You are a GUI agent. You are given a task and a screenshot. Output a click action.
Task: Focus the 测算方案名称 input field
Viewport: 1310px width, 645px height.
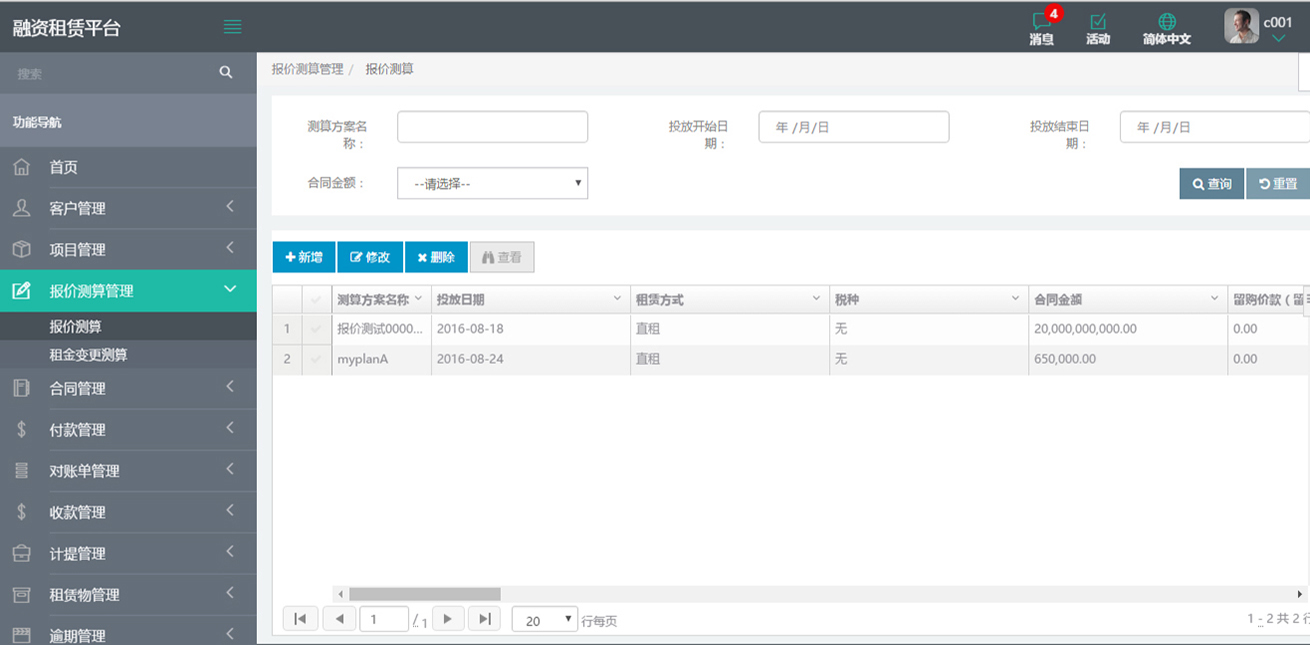[x=492, y=127]
